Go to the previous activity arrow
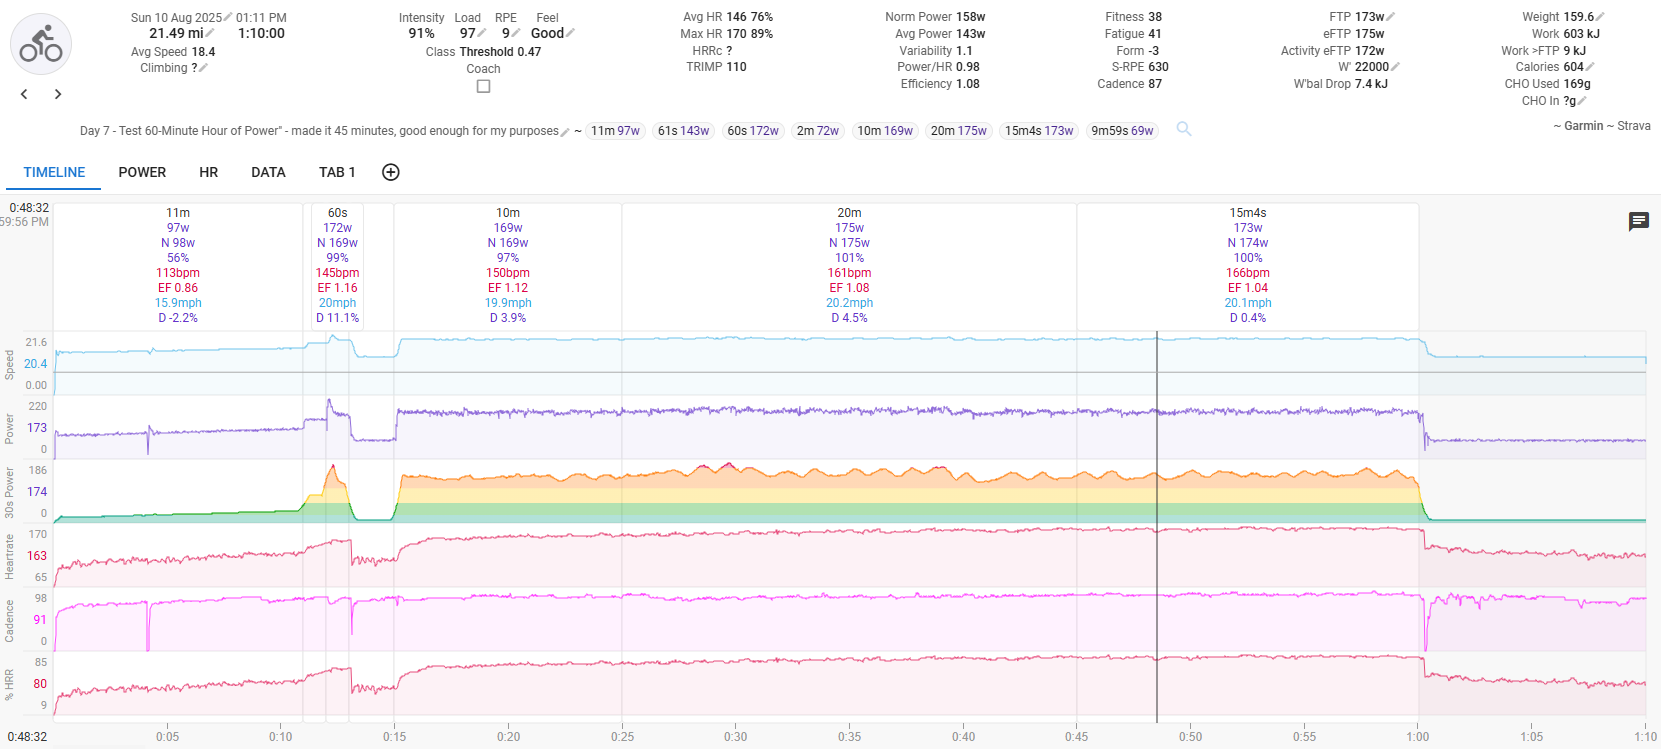Viewport: 1661px width, 749px height. (25, 94)
